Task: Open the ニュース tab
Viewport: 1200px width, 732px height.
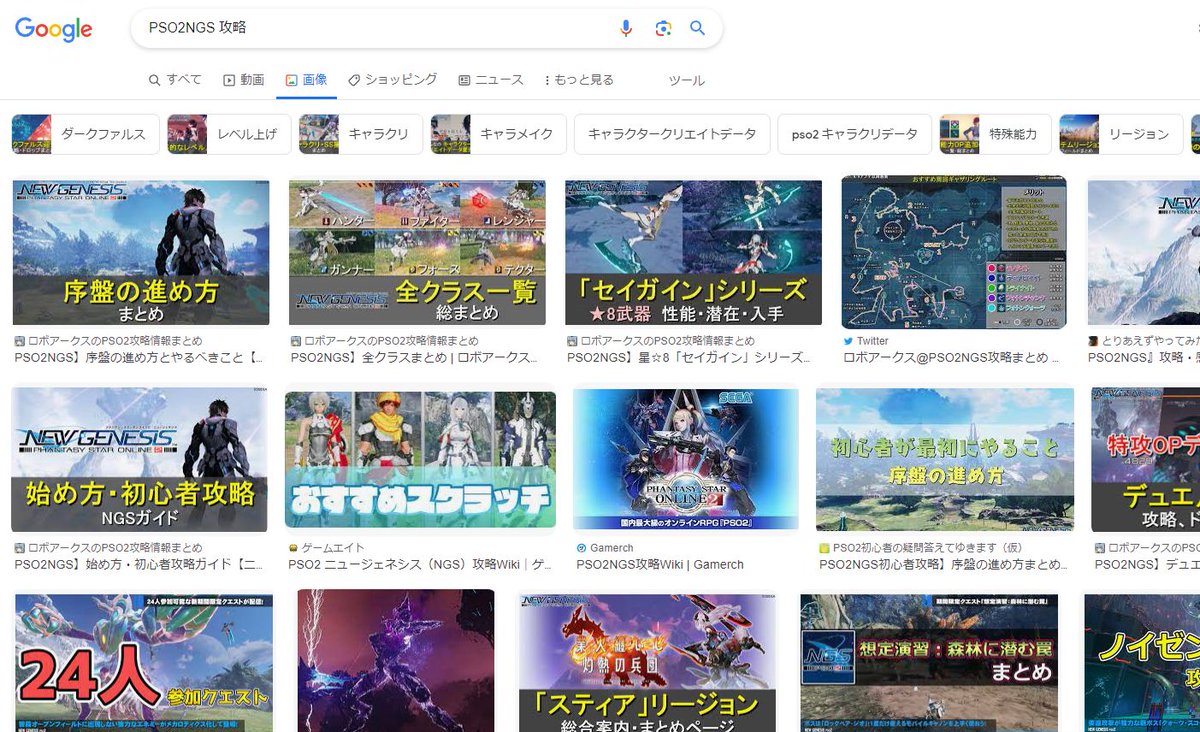Action: pos(491,80)
